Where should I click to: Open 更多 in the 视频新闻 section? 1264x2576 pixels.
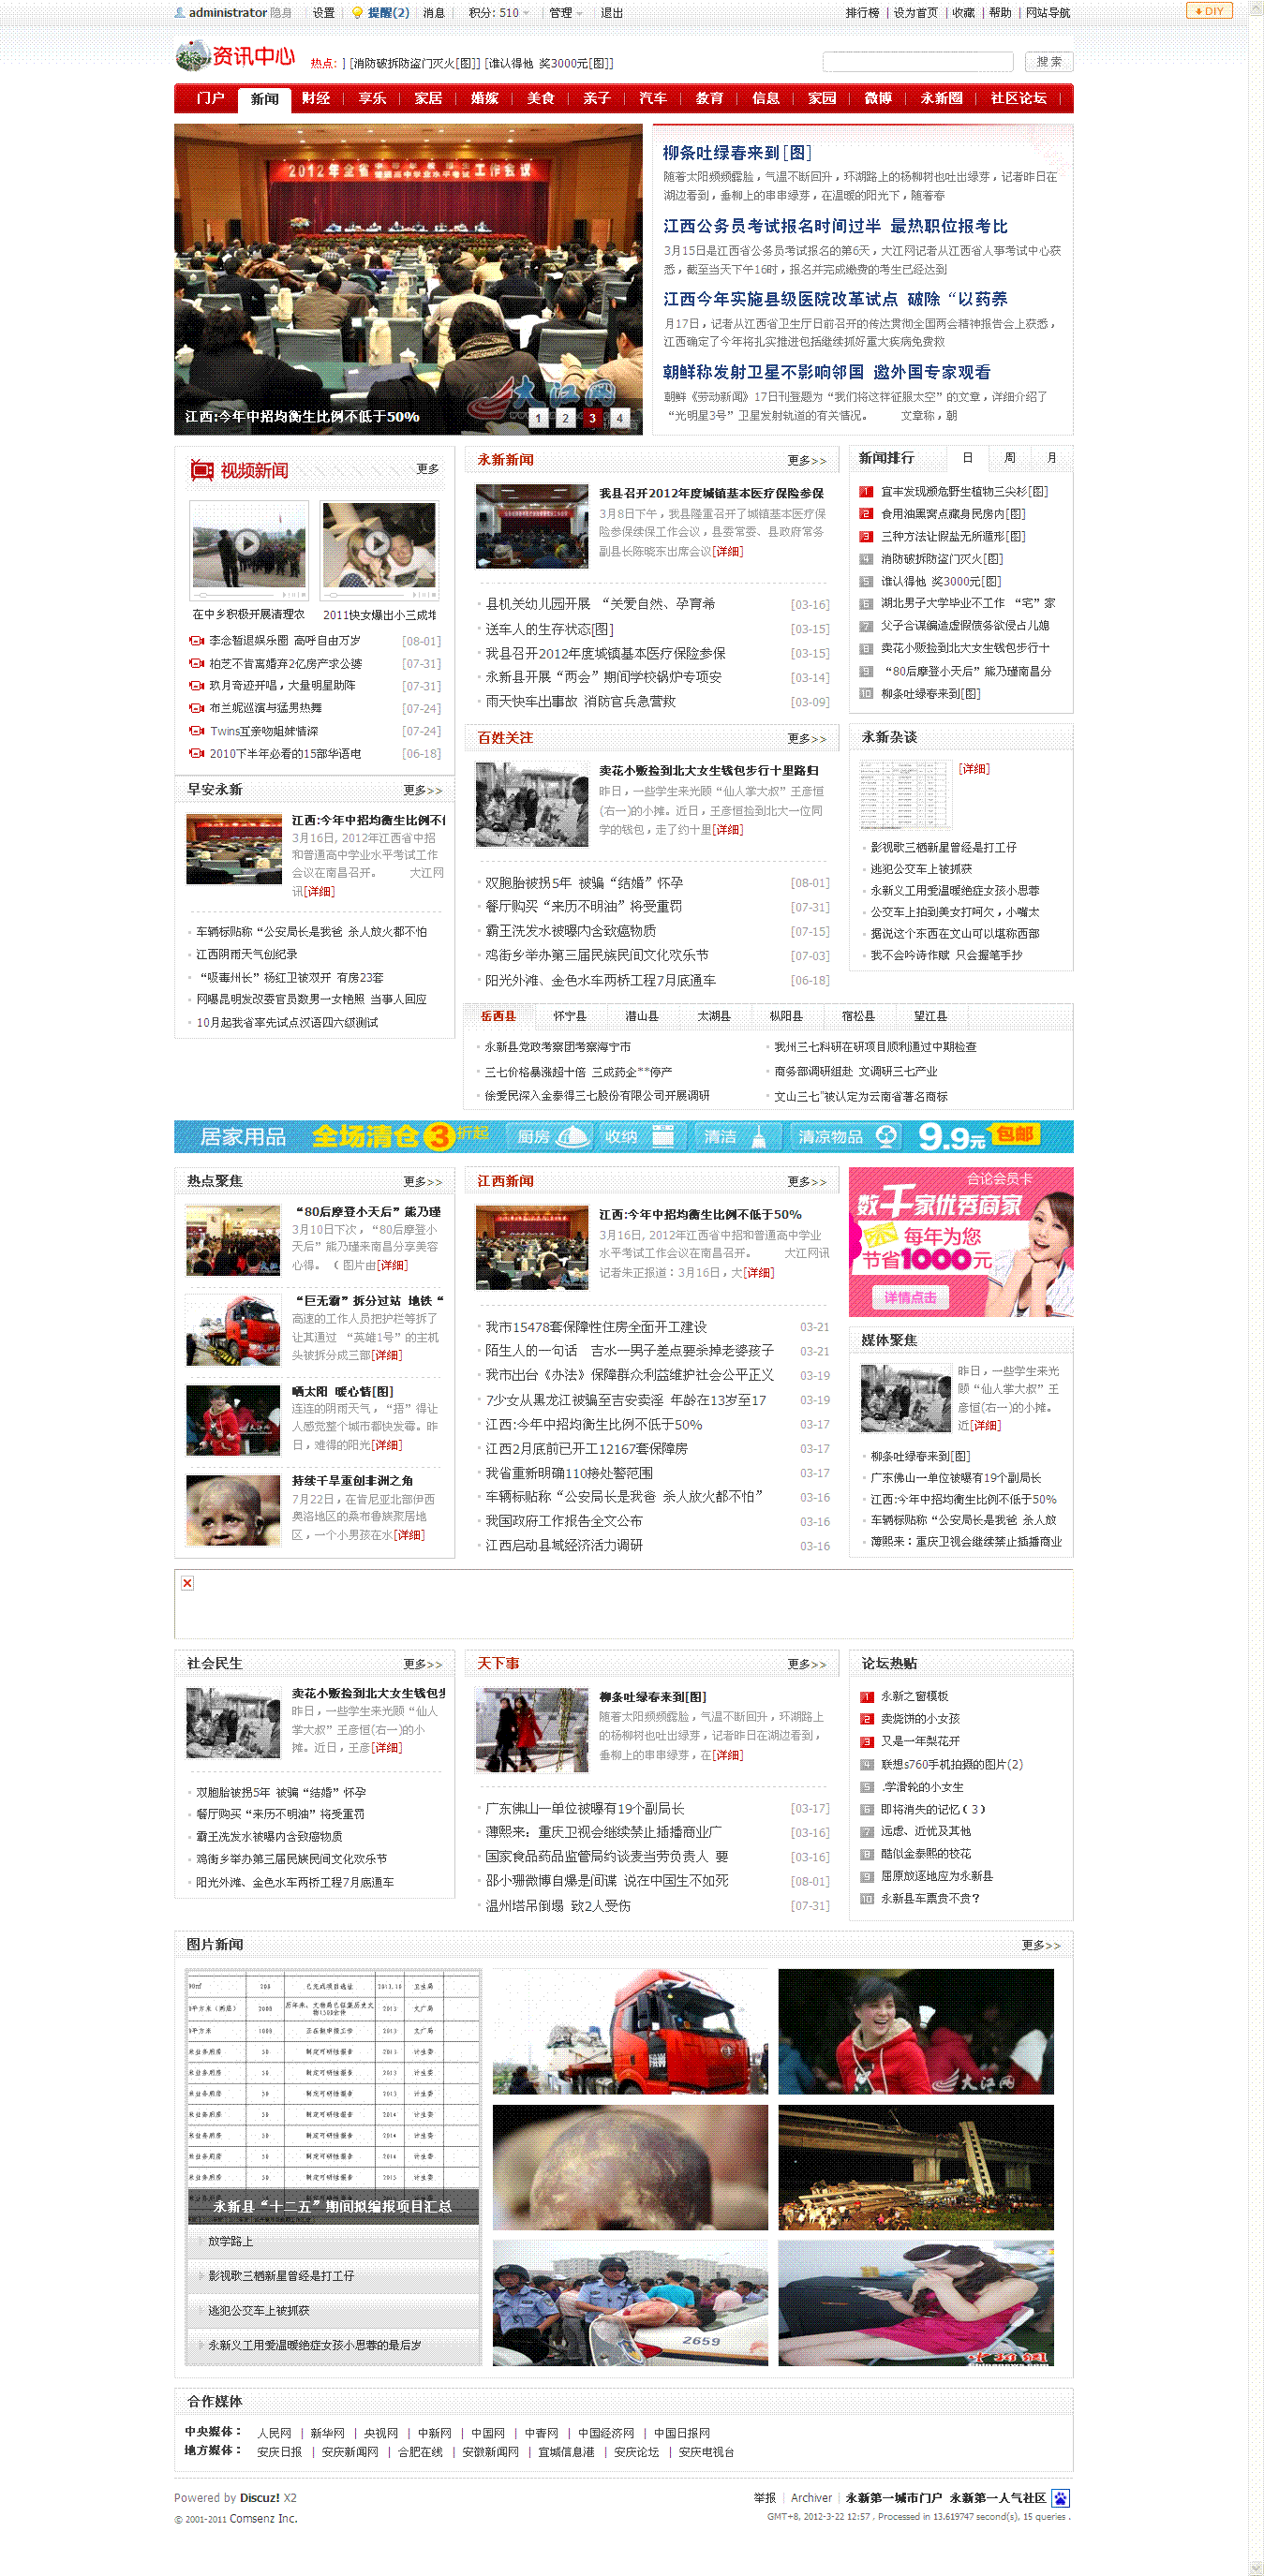coord(428,469)
